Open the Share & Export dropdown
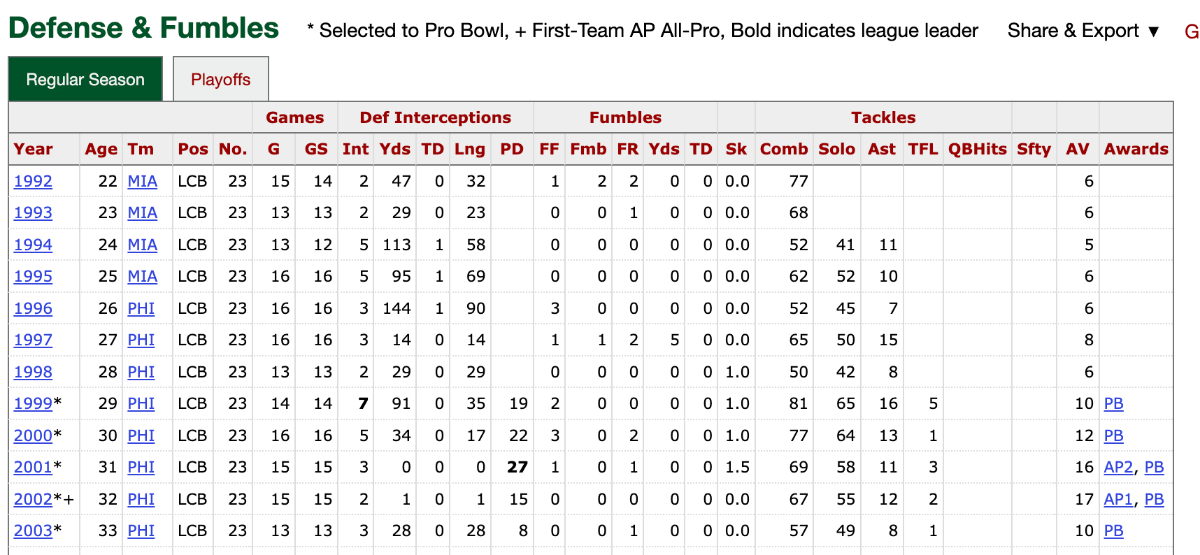1200x555 pixels. click(1083, 31)
